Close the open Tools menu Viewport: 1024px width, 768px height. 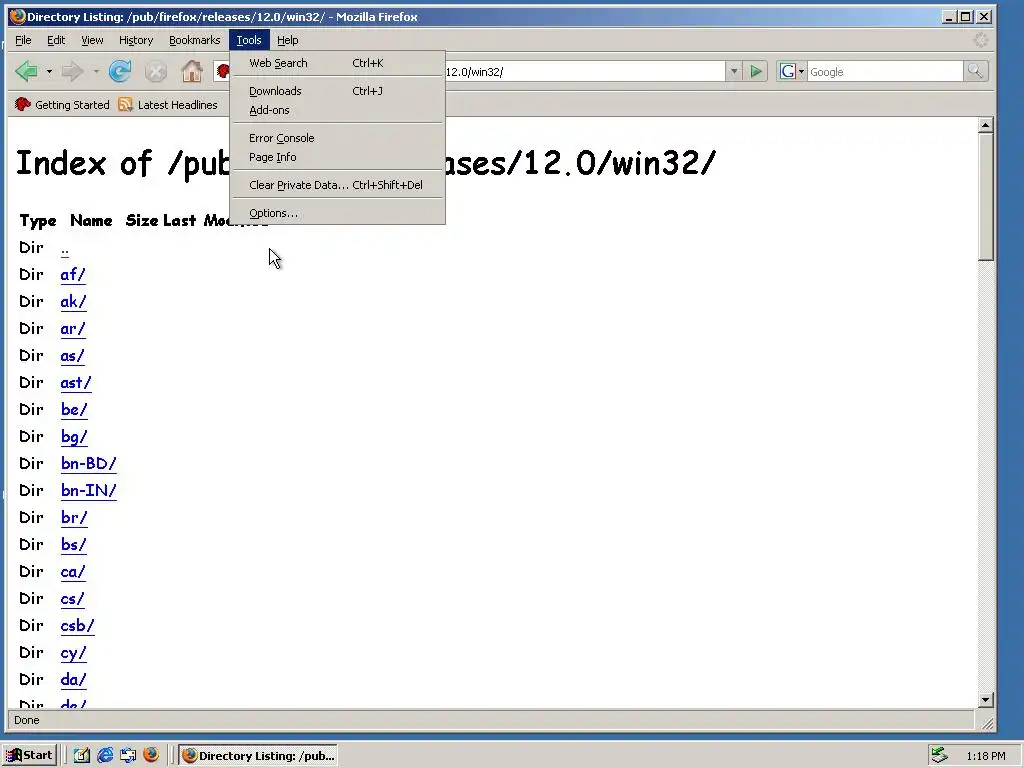click(249, 40)
